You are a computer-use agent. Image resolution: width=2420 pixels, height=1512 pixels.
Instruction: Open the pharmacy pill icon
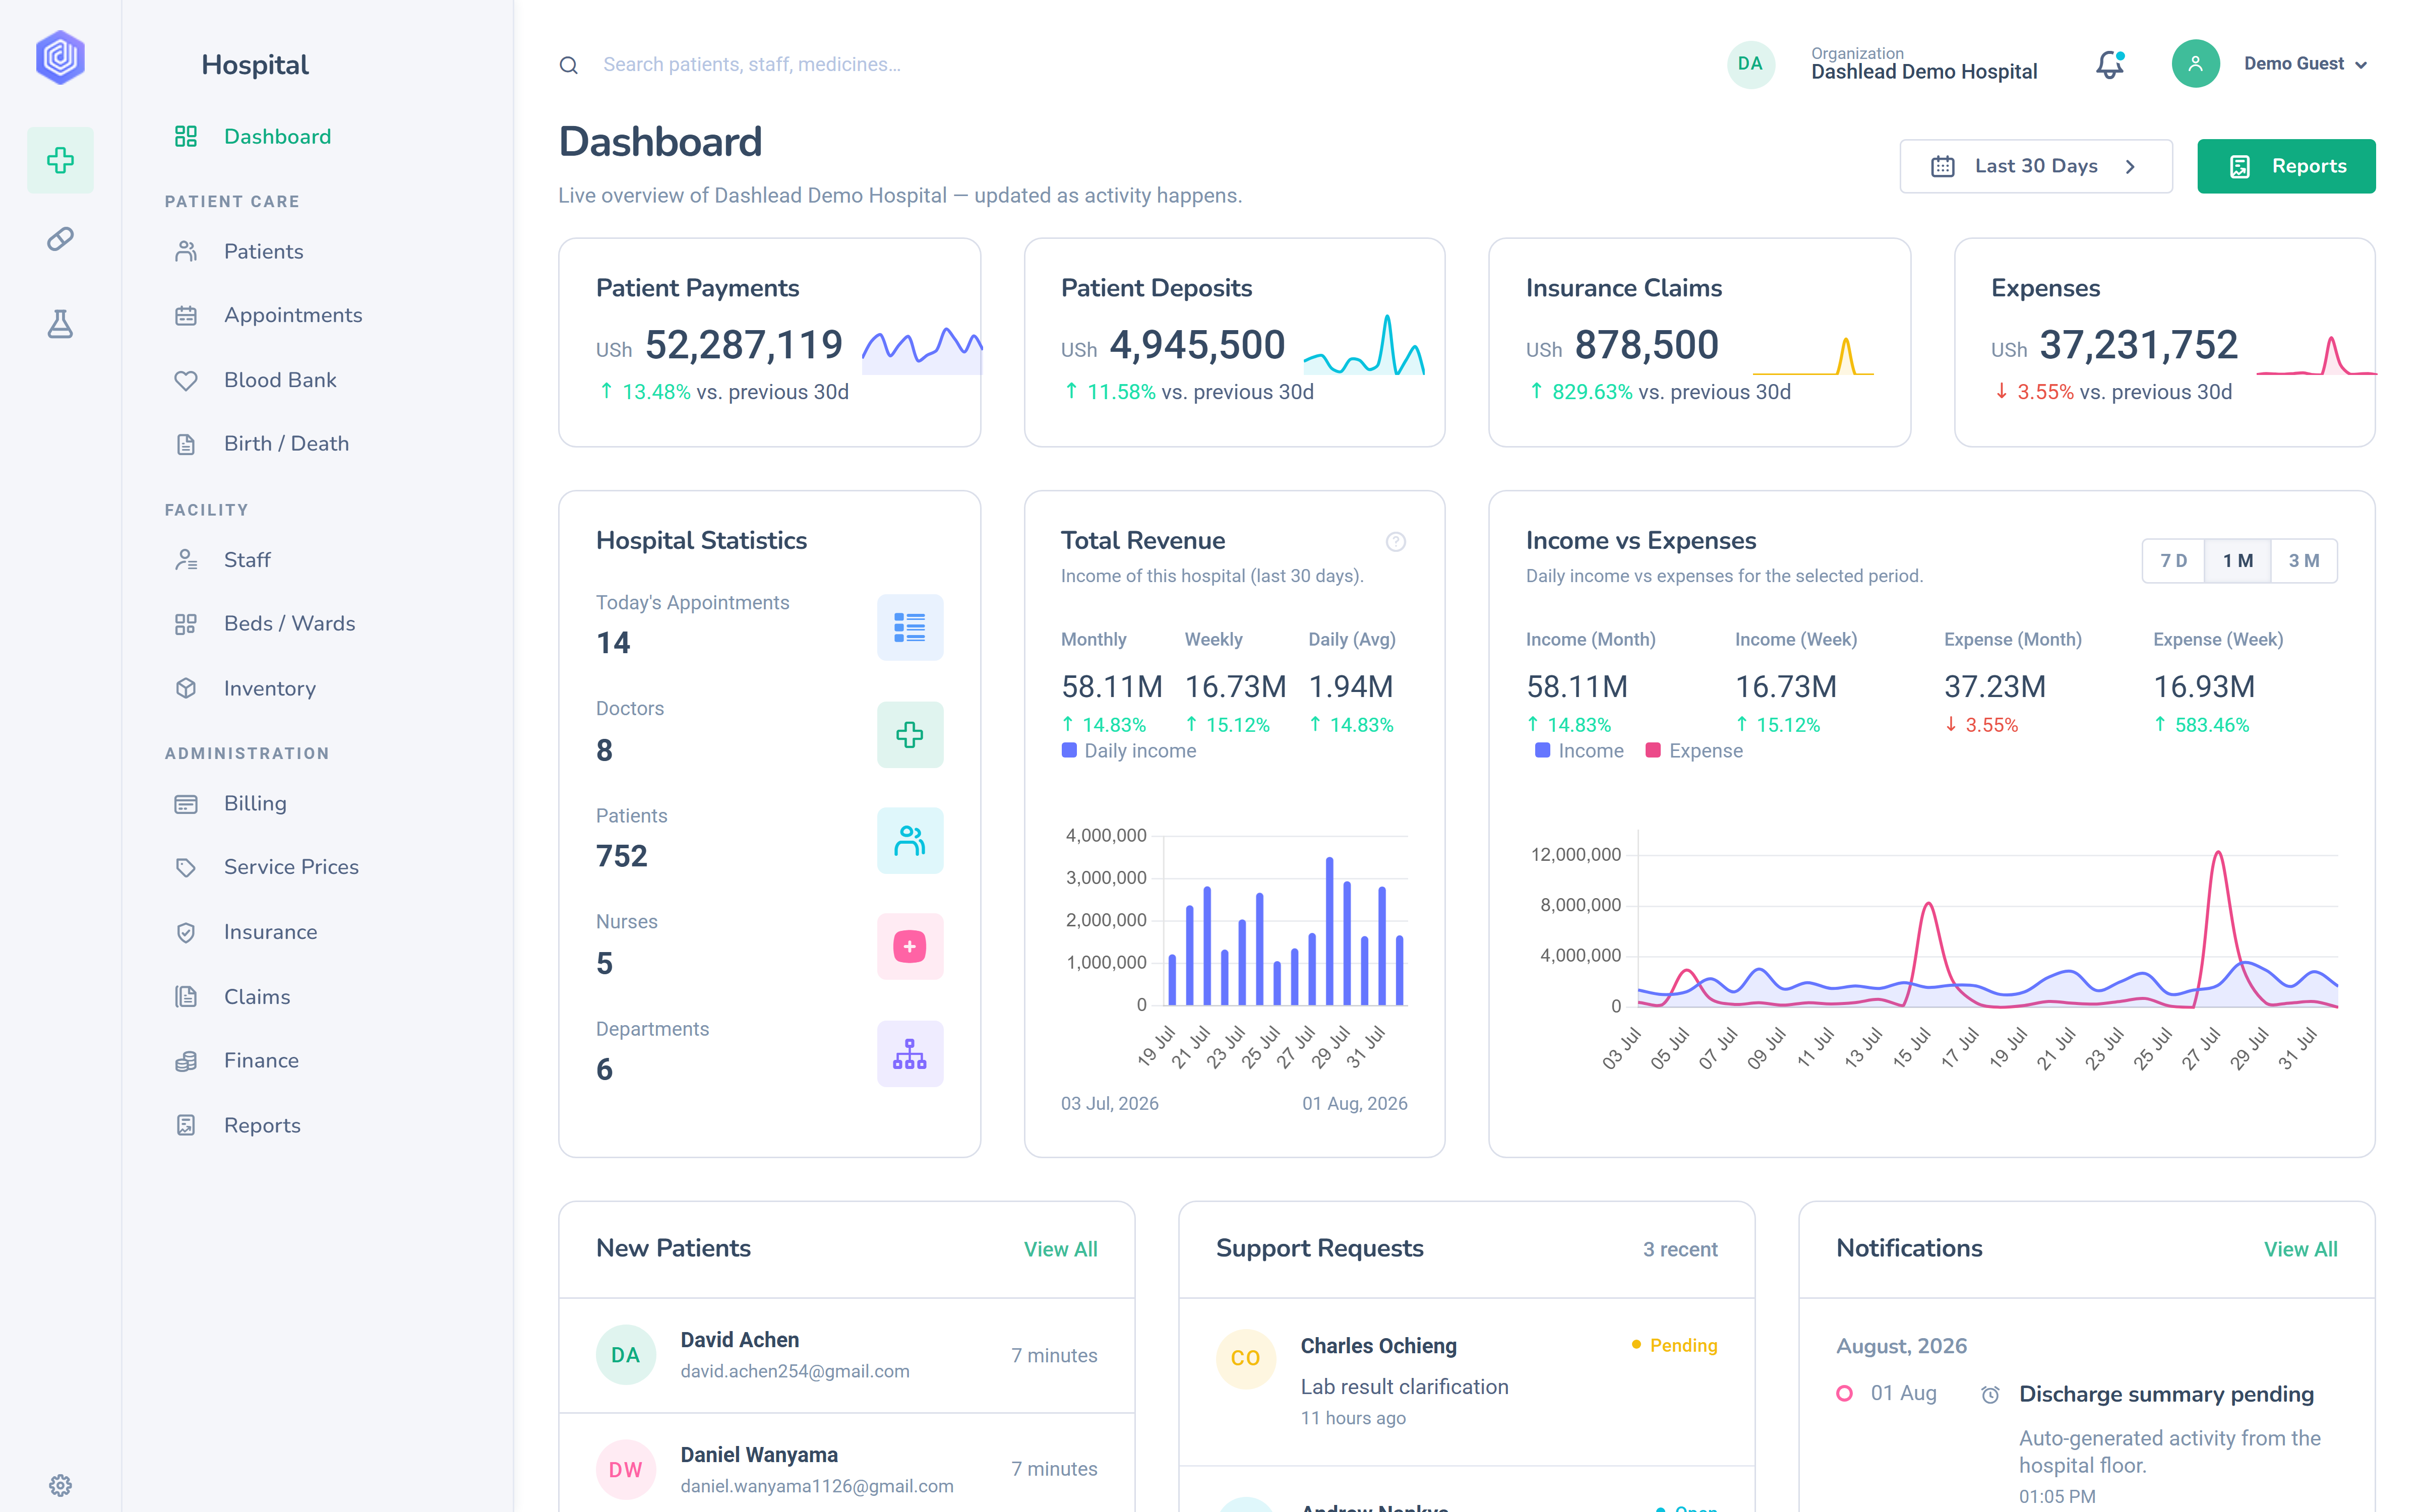pyautogui.click(x=60, y=239)
